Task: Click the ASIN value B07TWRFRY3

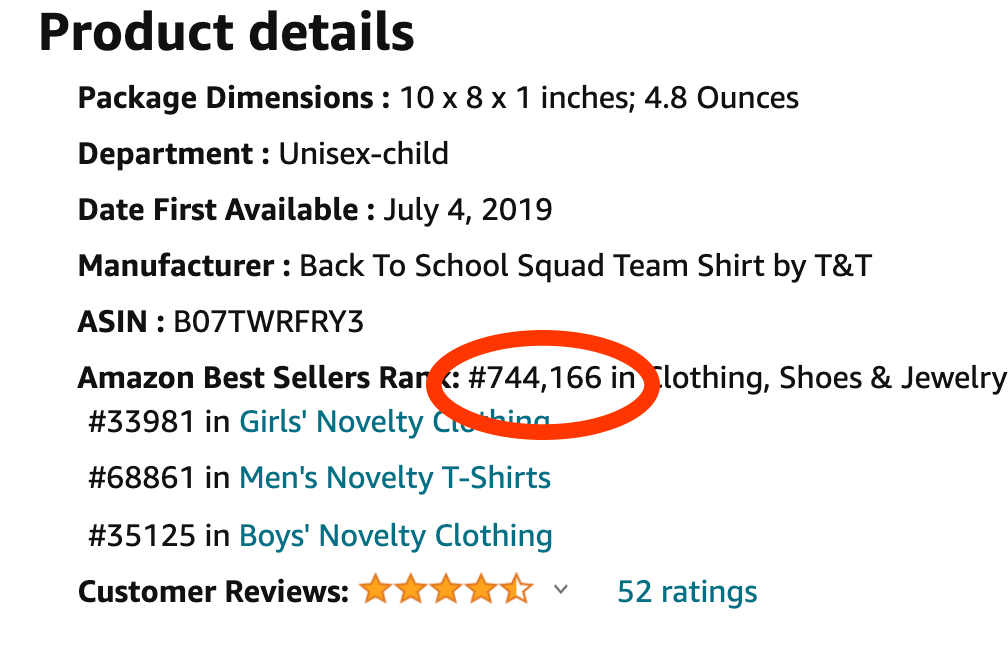Action: 269,321
